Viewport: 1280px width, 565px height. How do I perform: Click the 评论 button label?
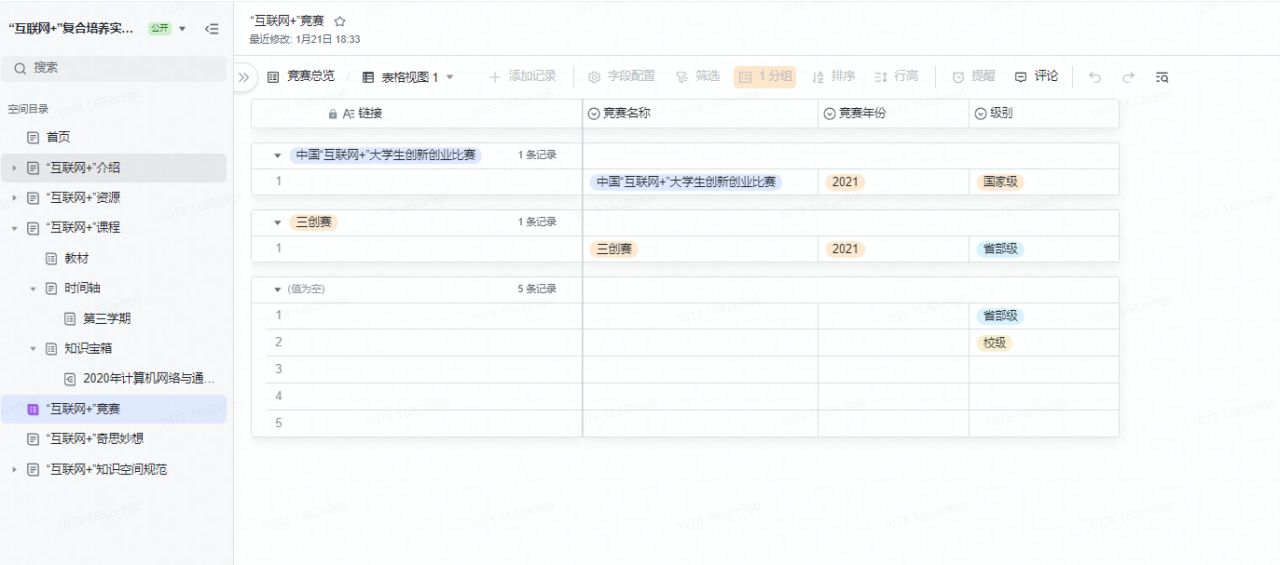[x=1046, y=76]
